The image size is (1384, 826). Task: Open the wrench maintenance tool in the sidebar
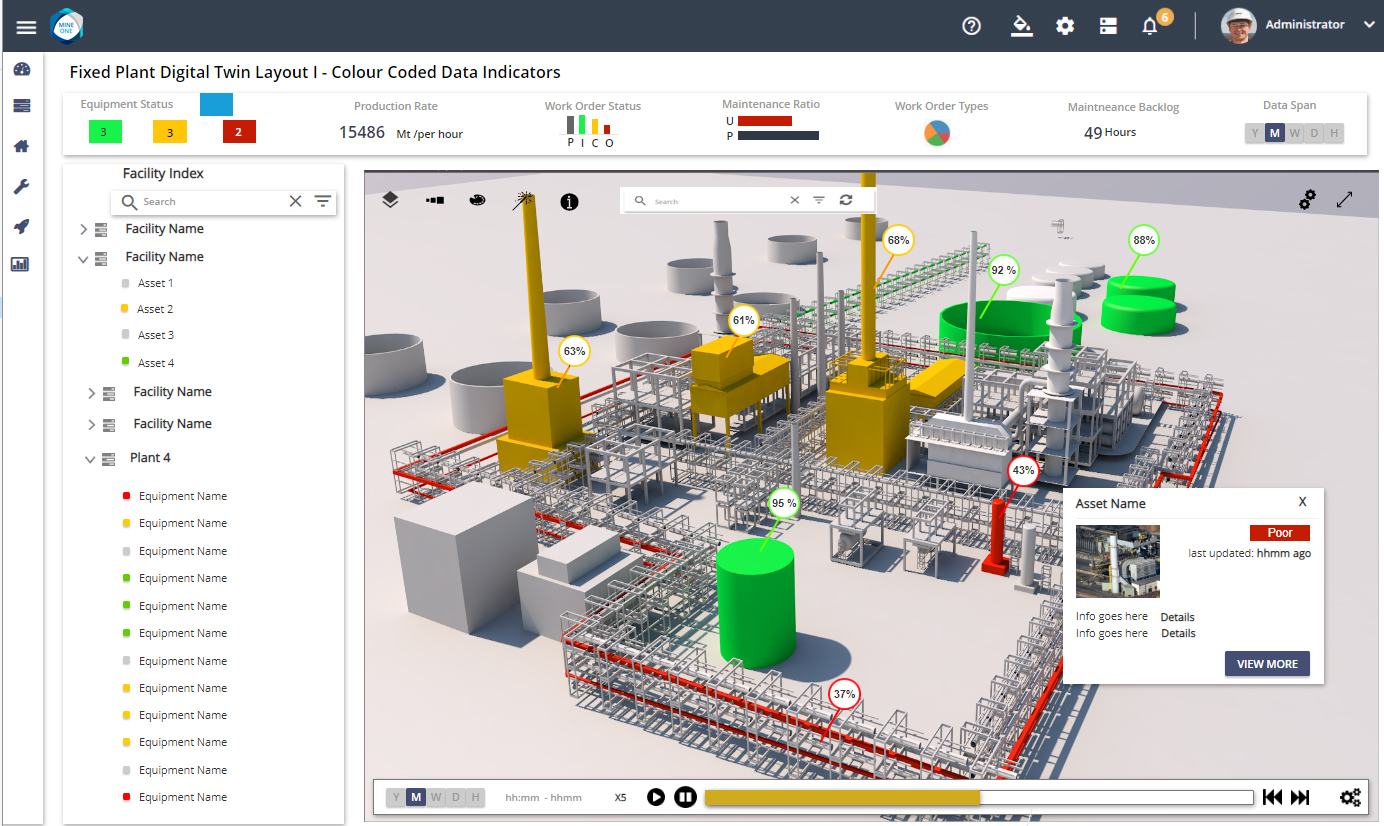[21, 186]
